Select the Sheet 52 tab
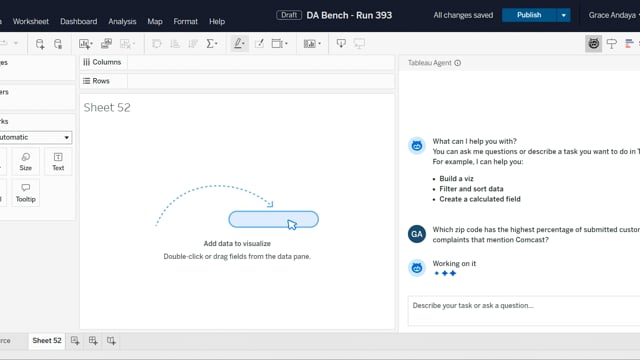Screen dimensions: 640x360 click(47, 340)
